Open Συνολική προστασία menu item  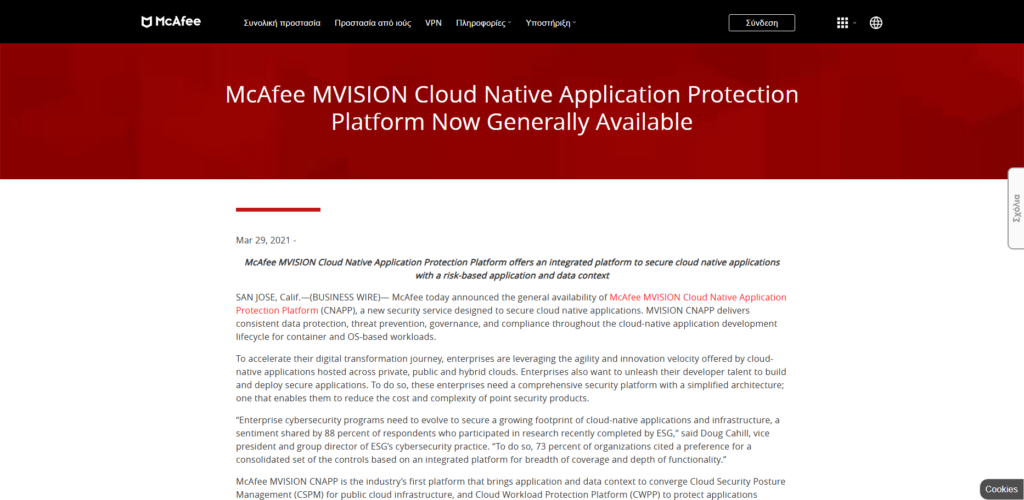pyautogui.click(x=282, y=23)
